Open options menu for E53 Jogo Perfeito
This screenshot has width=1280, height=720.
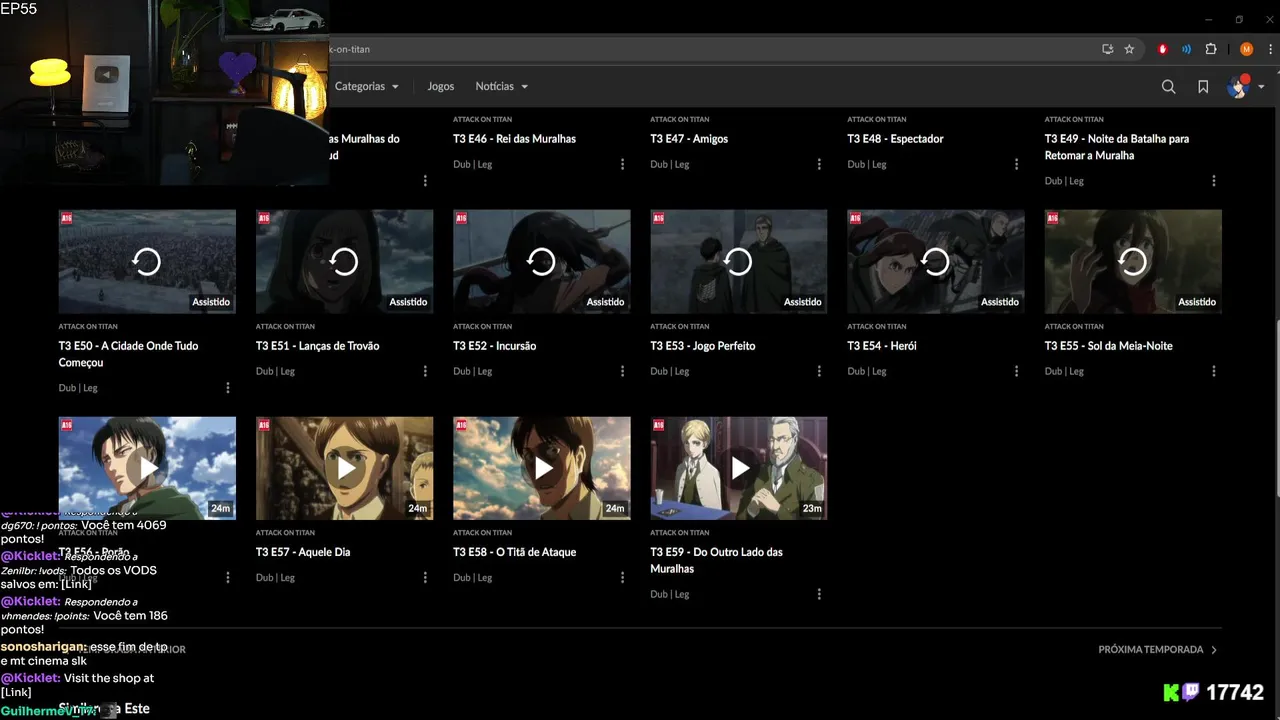coord(819,371)
